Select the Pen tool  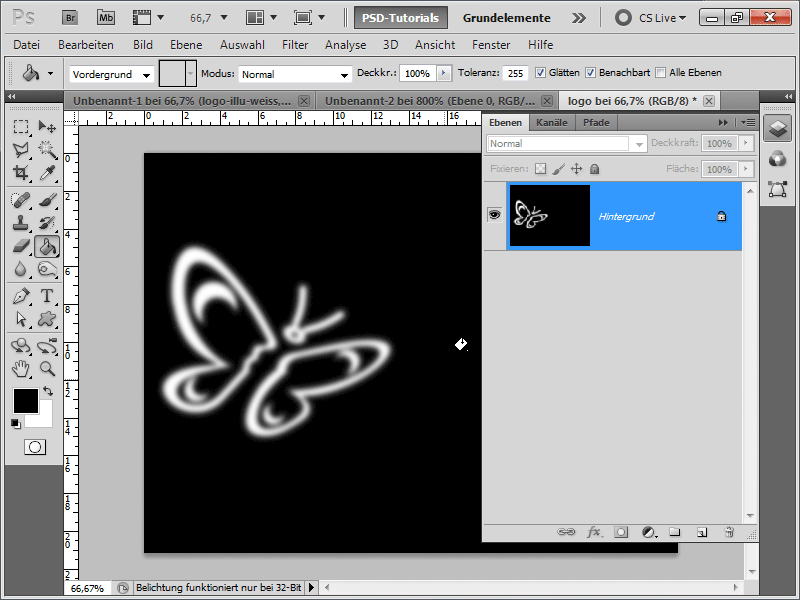click(x=21, y=296)
